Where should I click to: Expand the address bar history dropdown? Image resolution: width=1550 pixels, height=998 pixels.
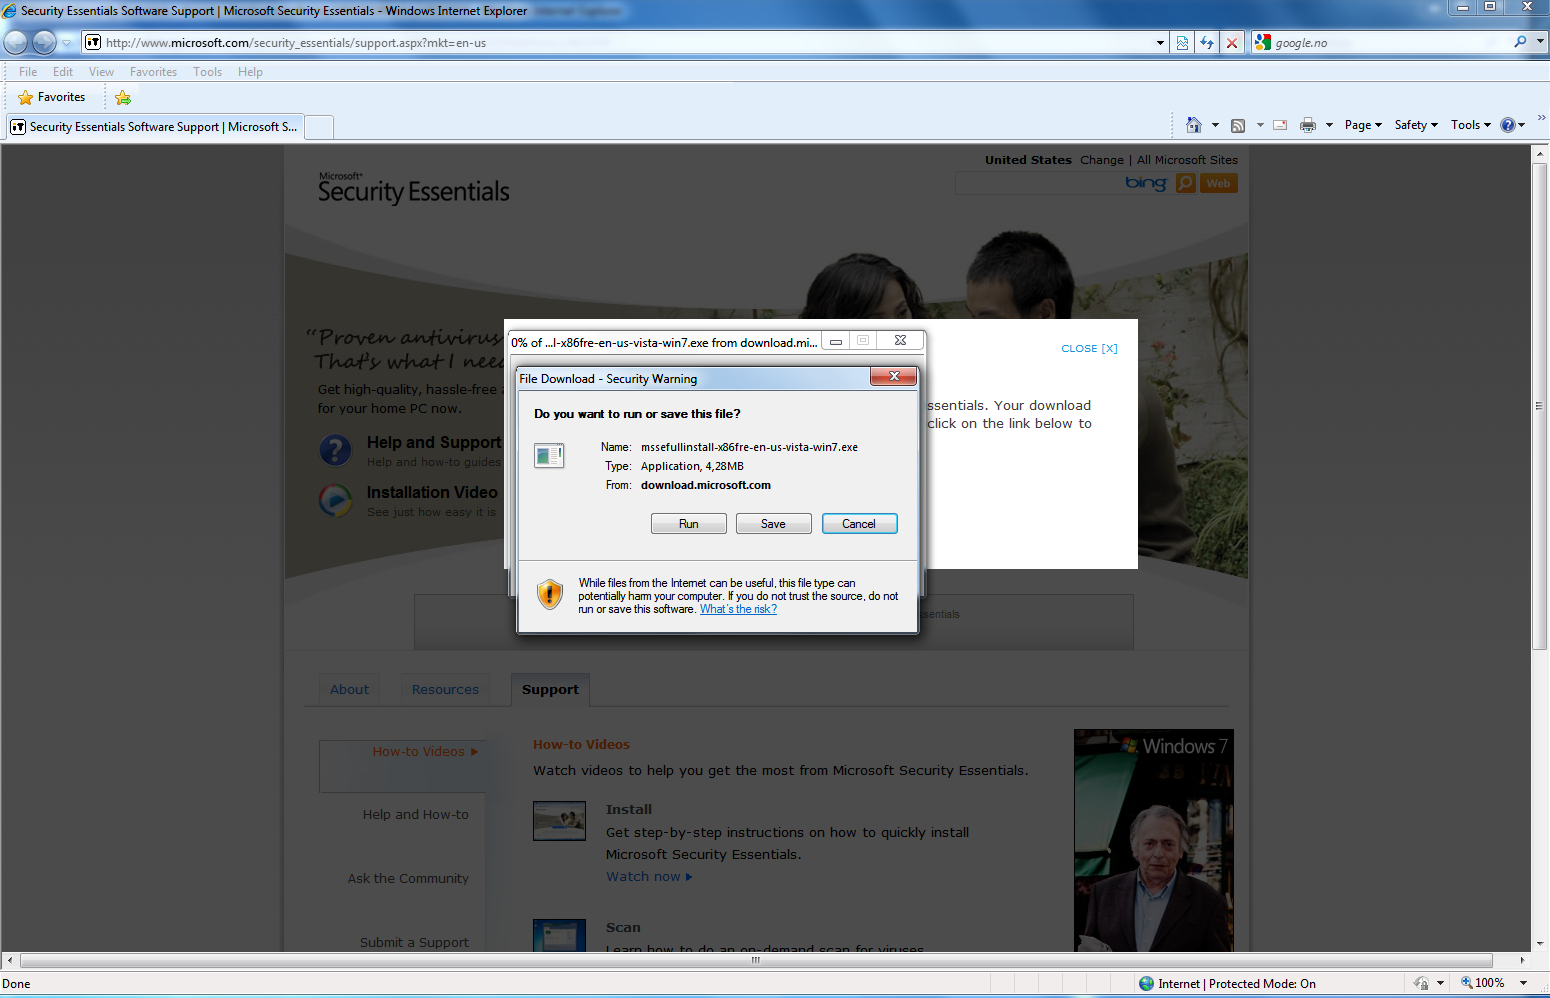(x=1160, y=43)
